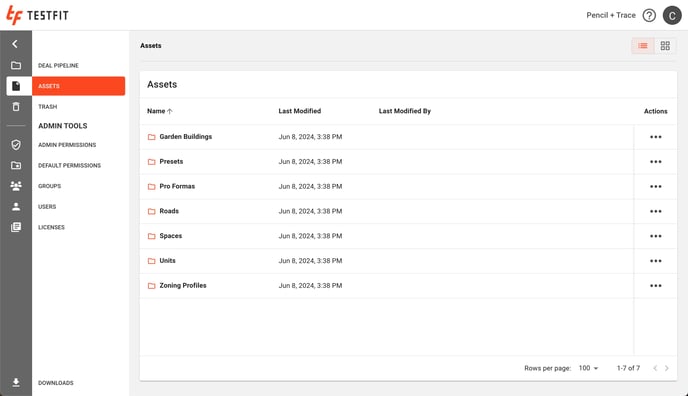Open the help question mark icon
The width and height of the screenshot is (688, 396).
(649, 15)
